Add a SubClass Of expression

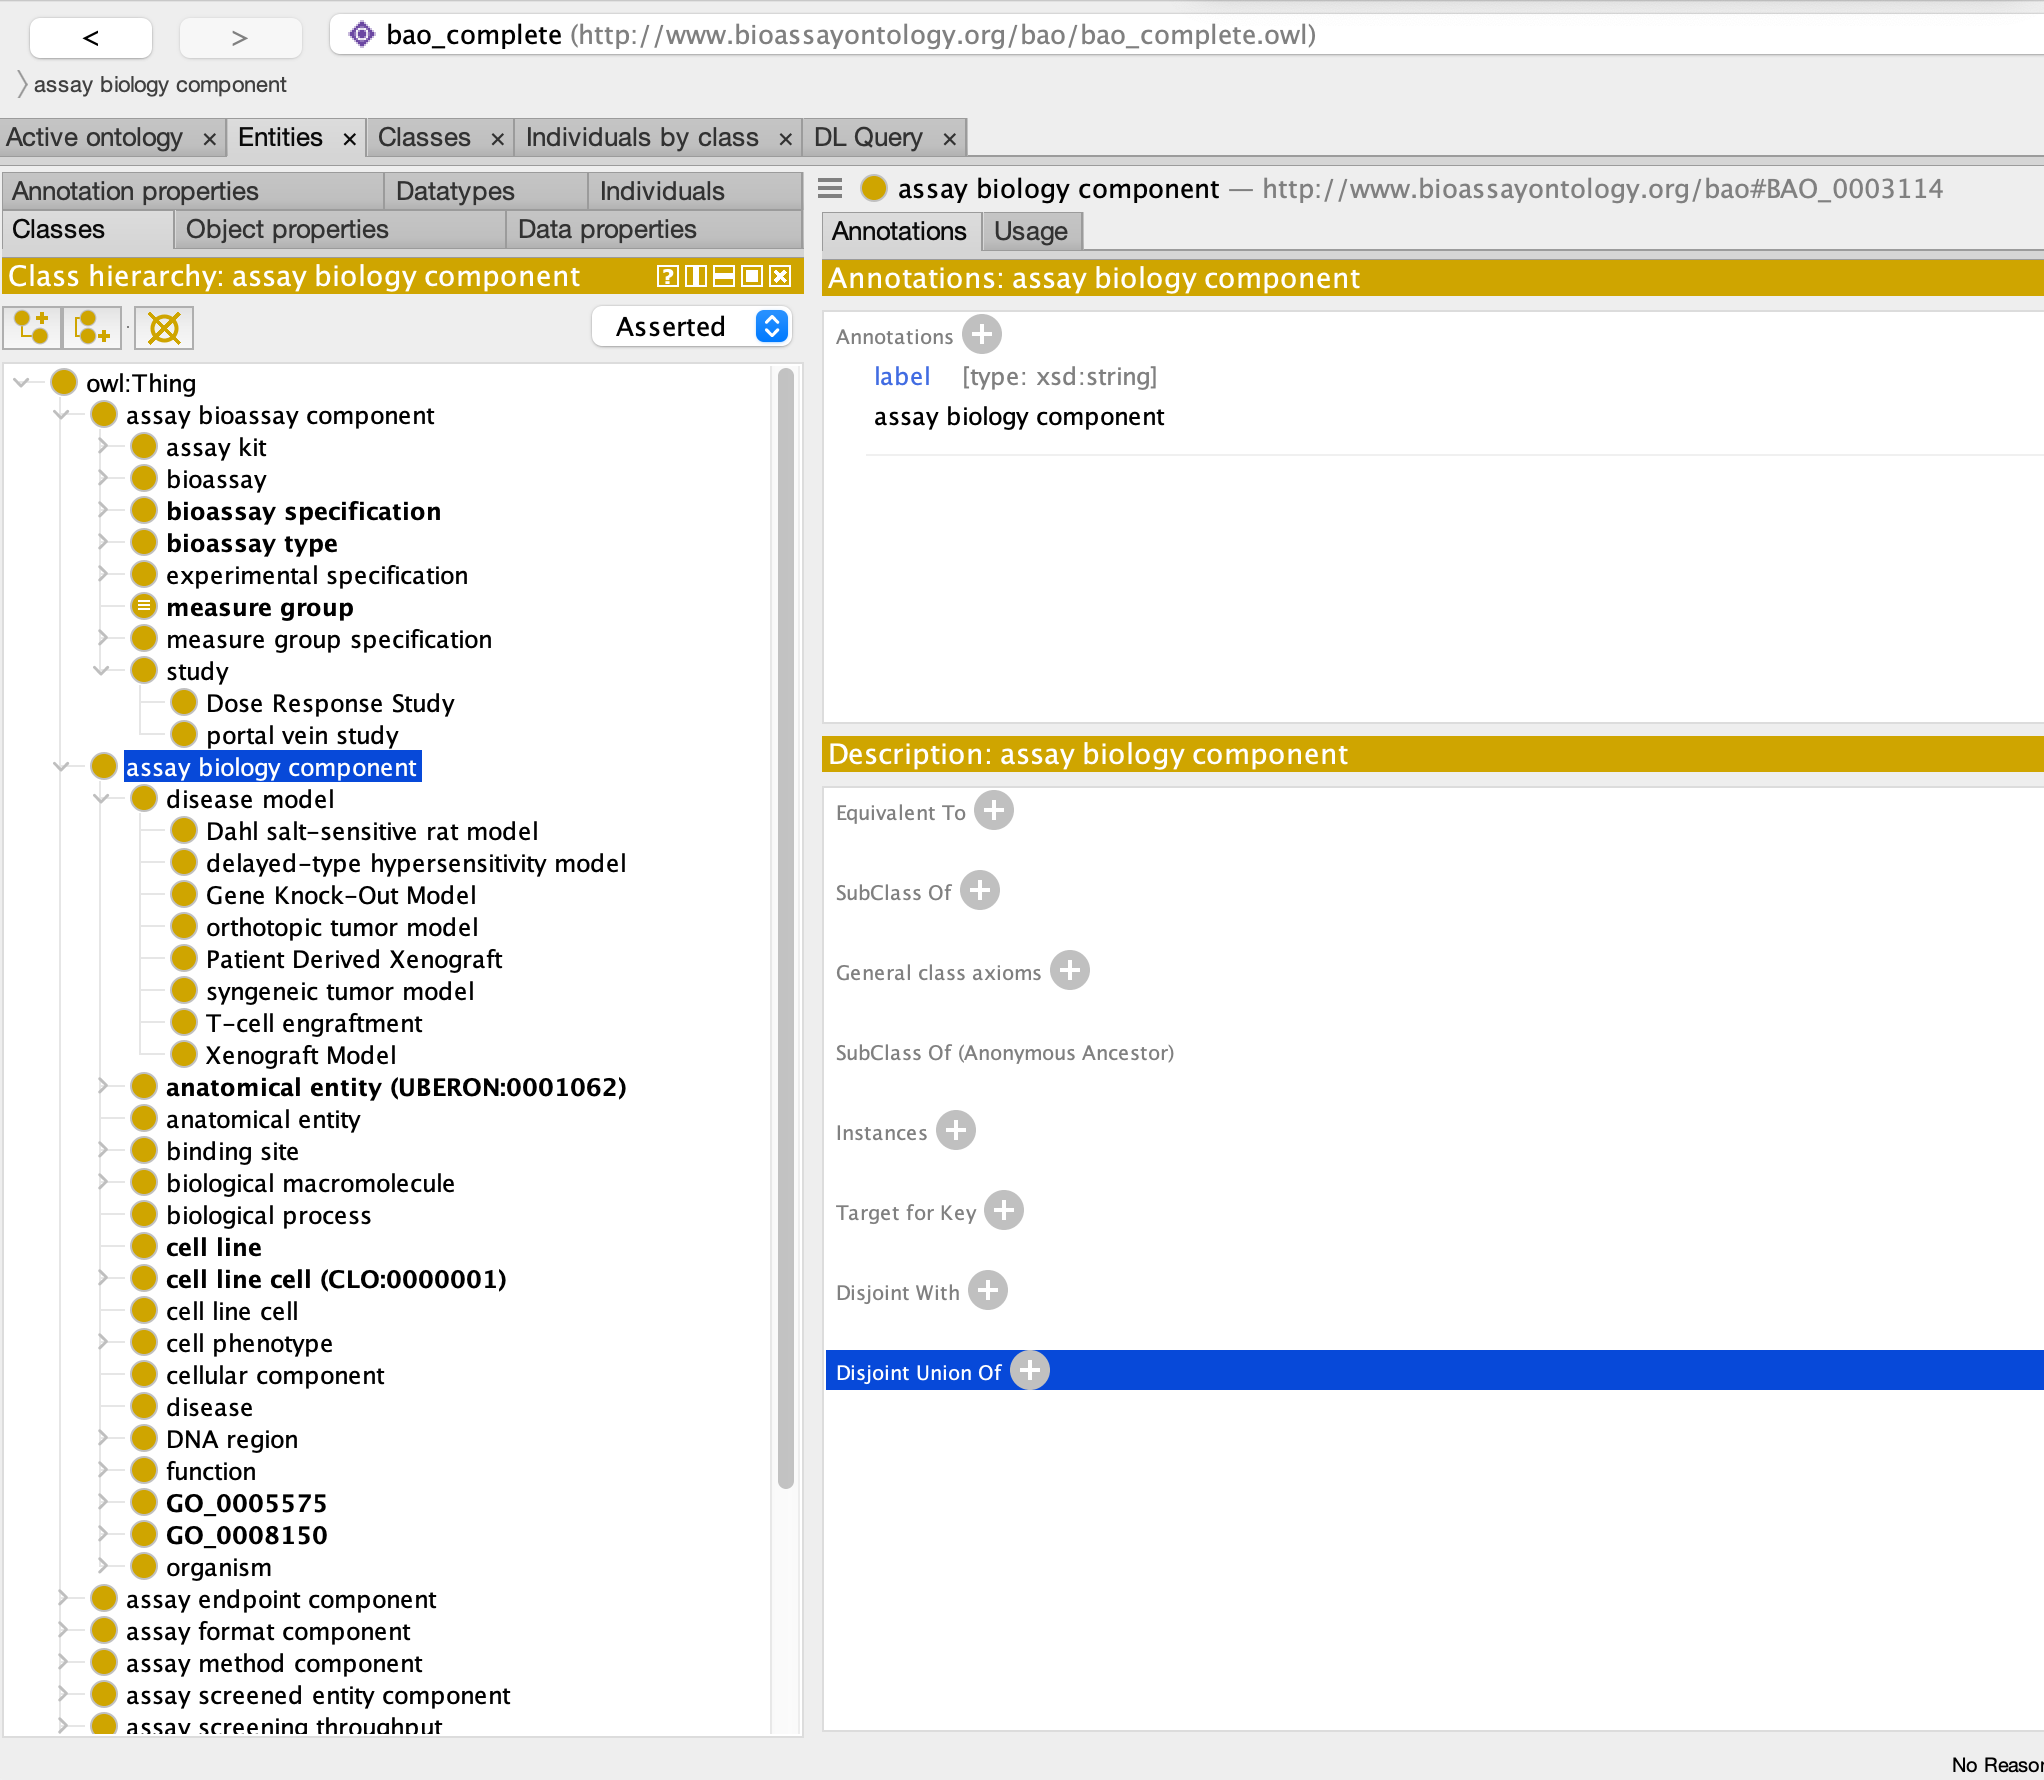pyautogui.click(x=980, y=890)
